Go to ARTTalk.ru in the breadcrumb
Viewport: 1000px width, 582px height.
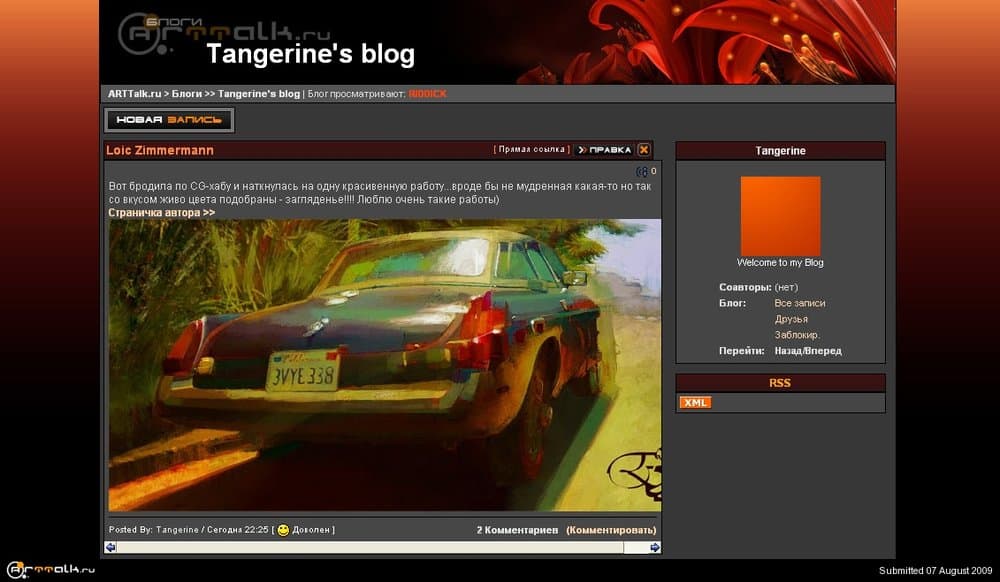tap(134, 94)
